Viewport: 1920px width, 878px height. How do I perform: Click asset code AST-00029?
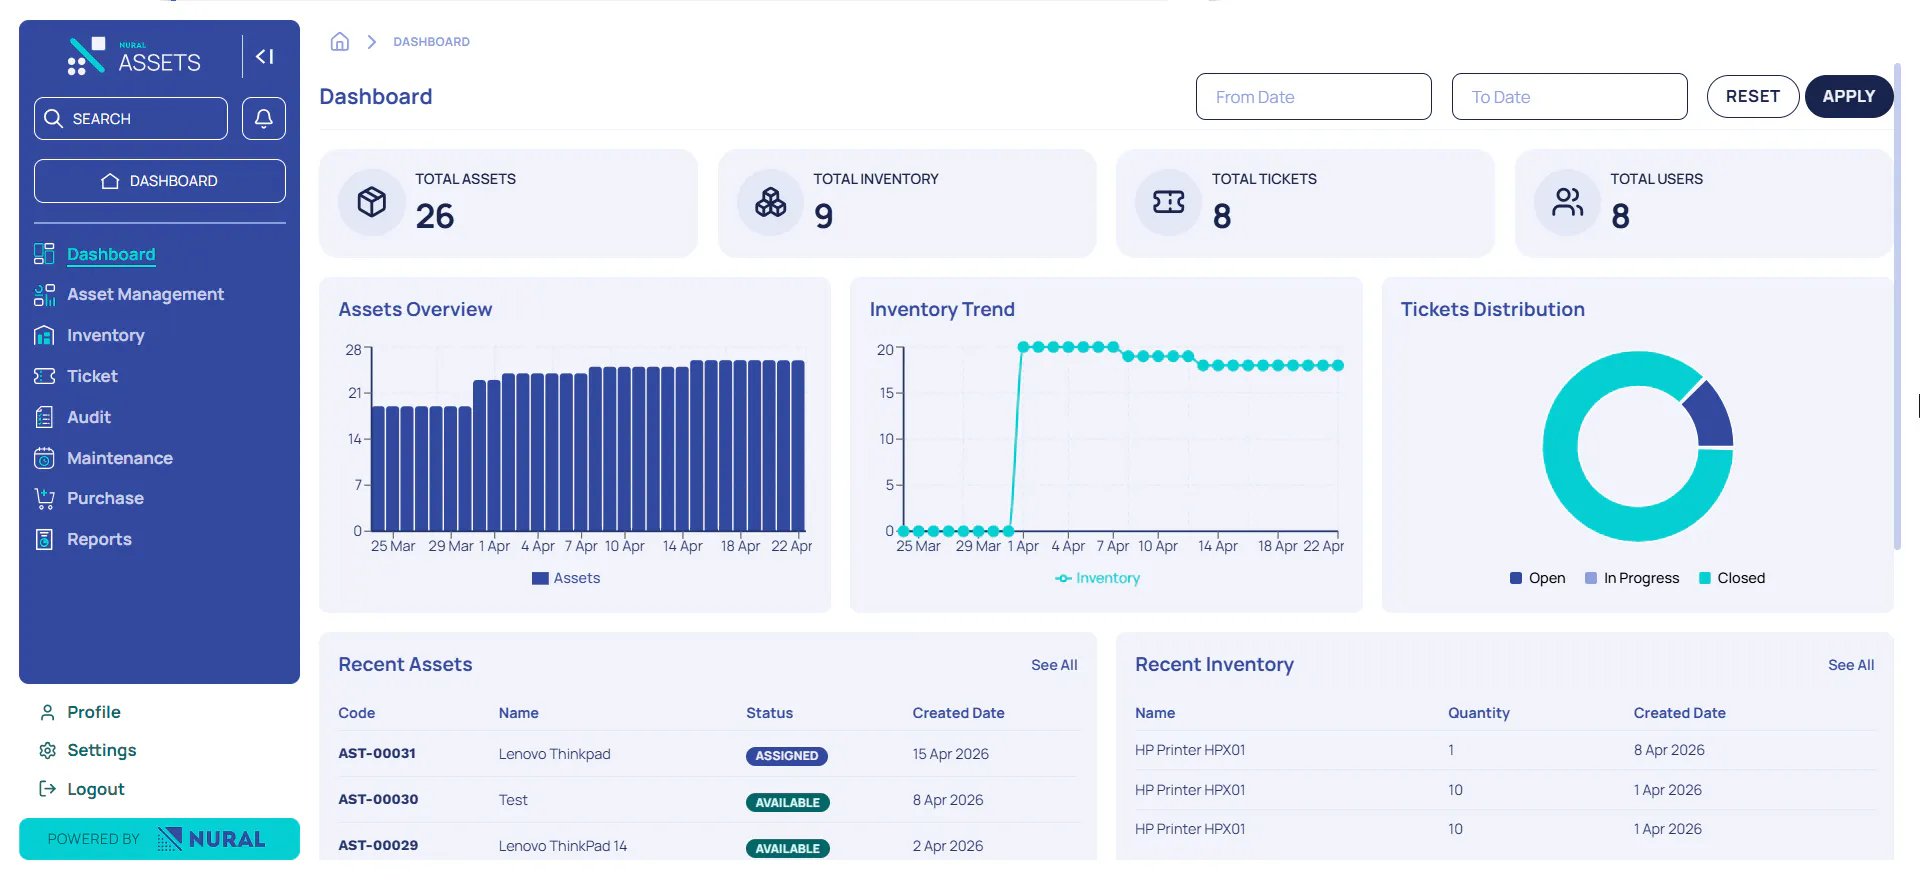[378, 845]
